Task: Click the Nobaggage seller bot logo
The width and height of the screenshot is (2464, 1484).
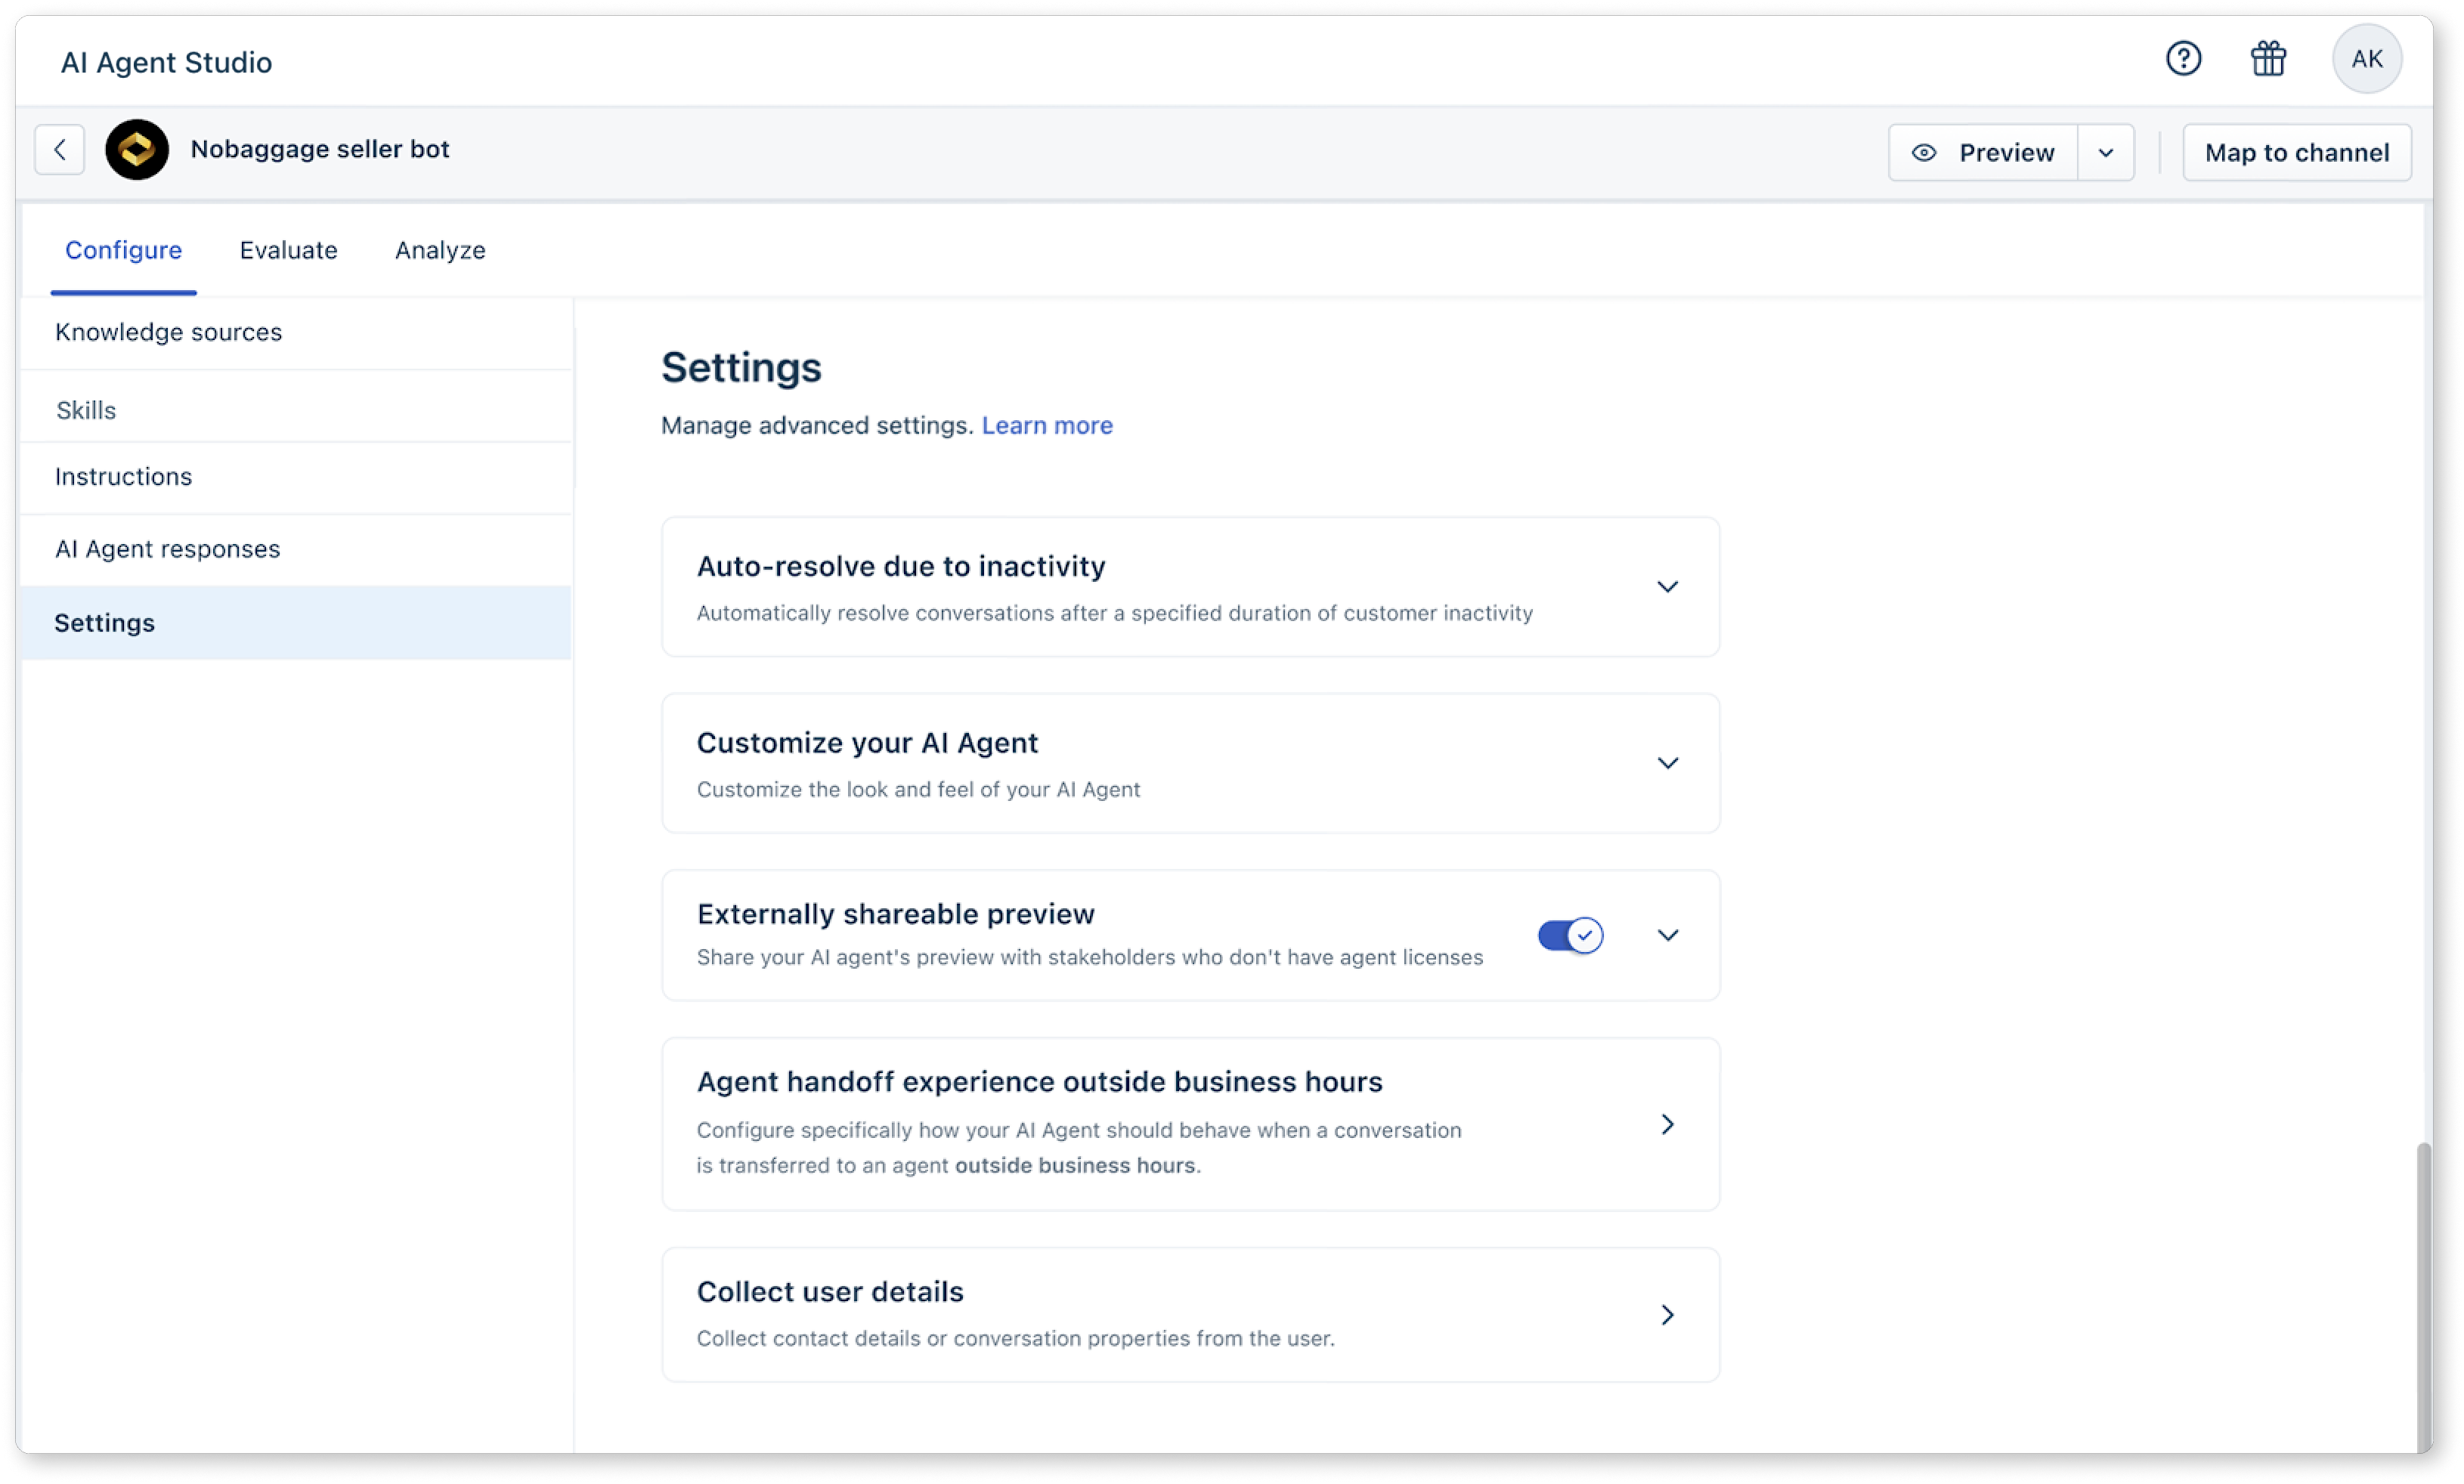Action: [137, 150]
